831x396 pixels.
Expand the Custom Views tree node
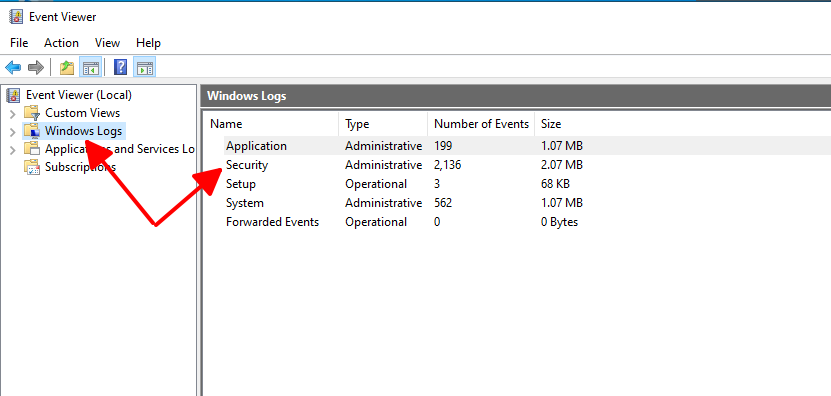tap(13, 113)
